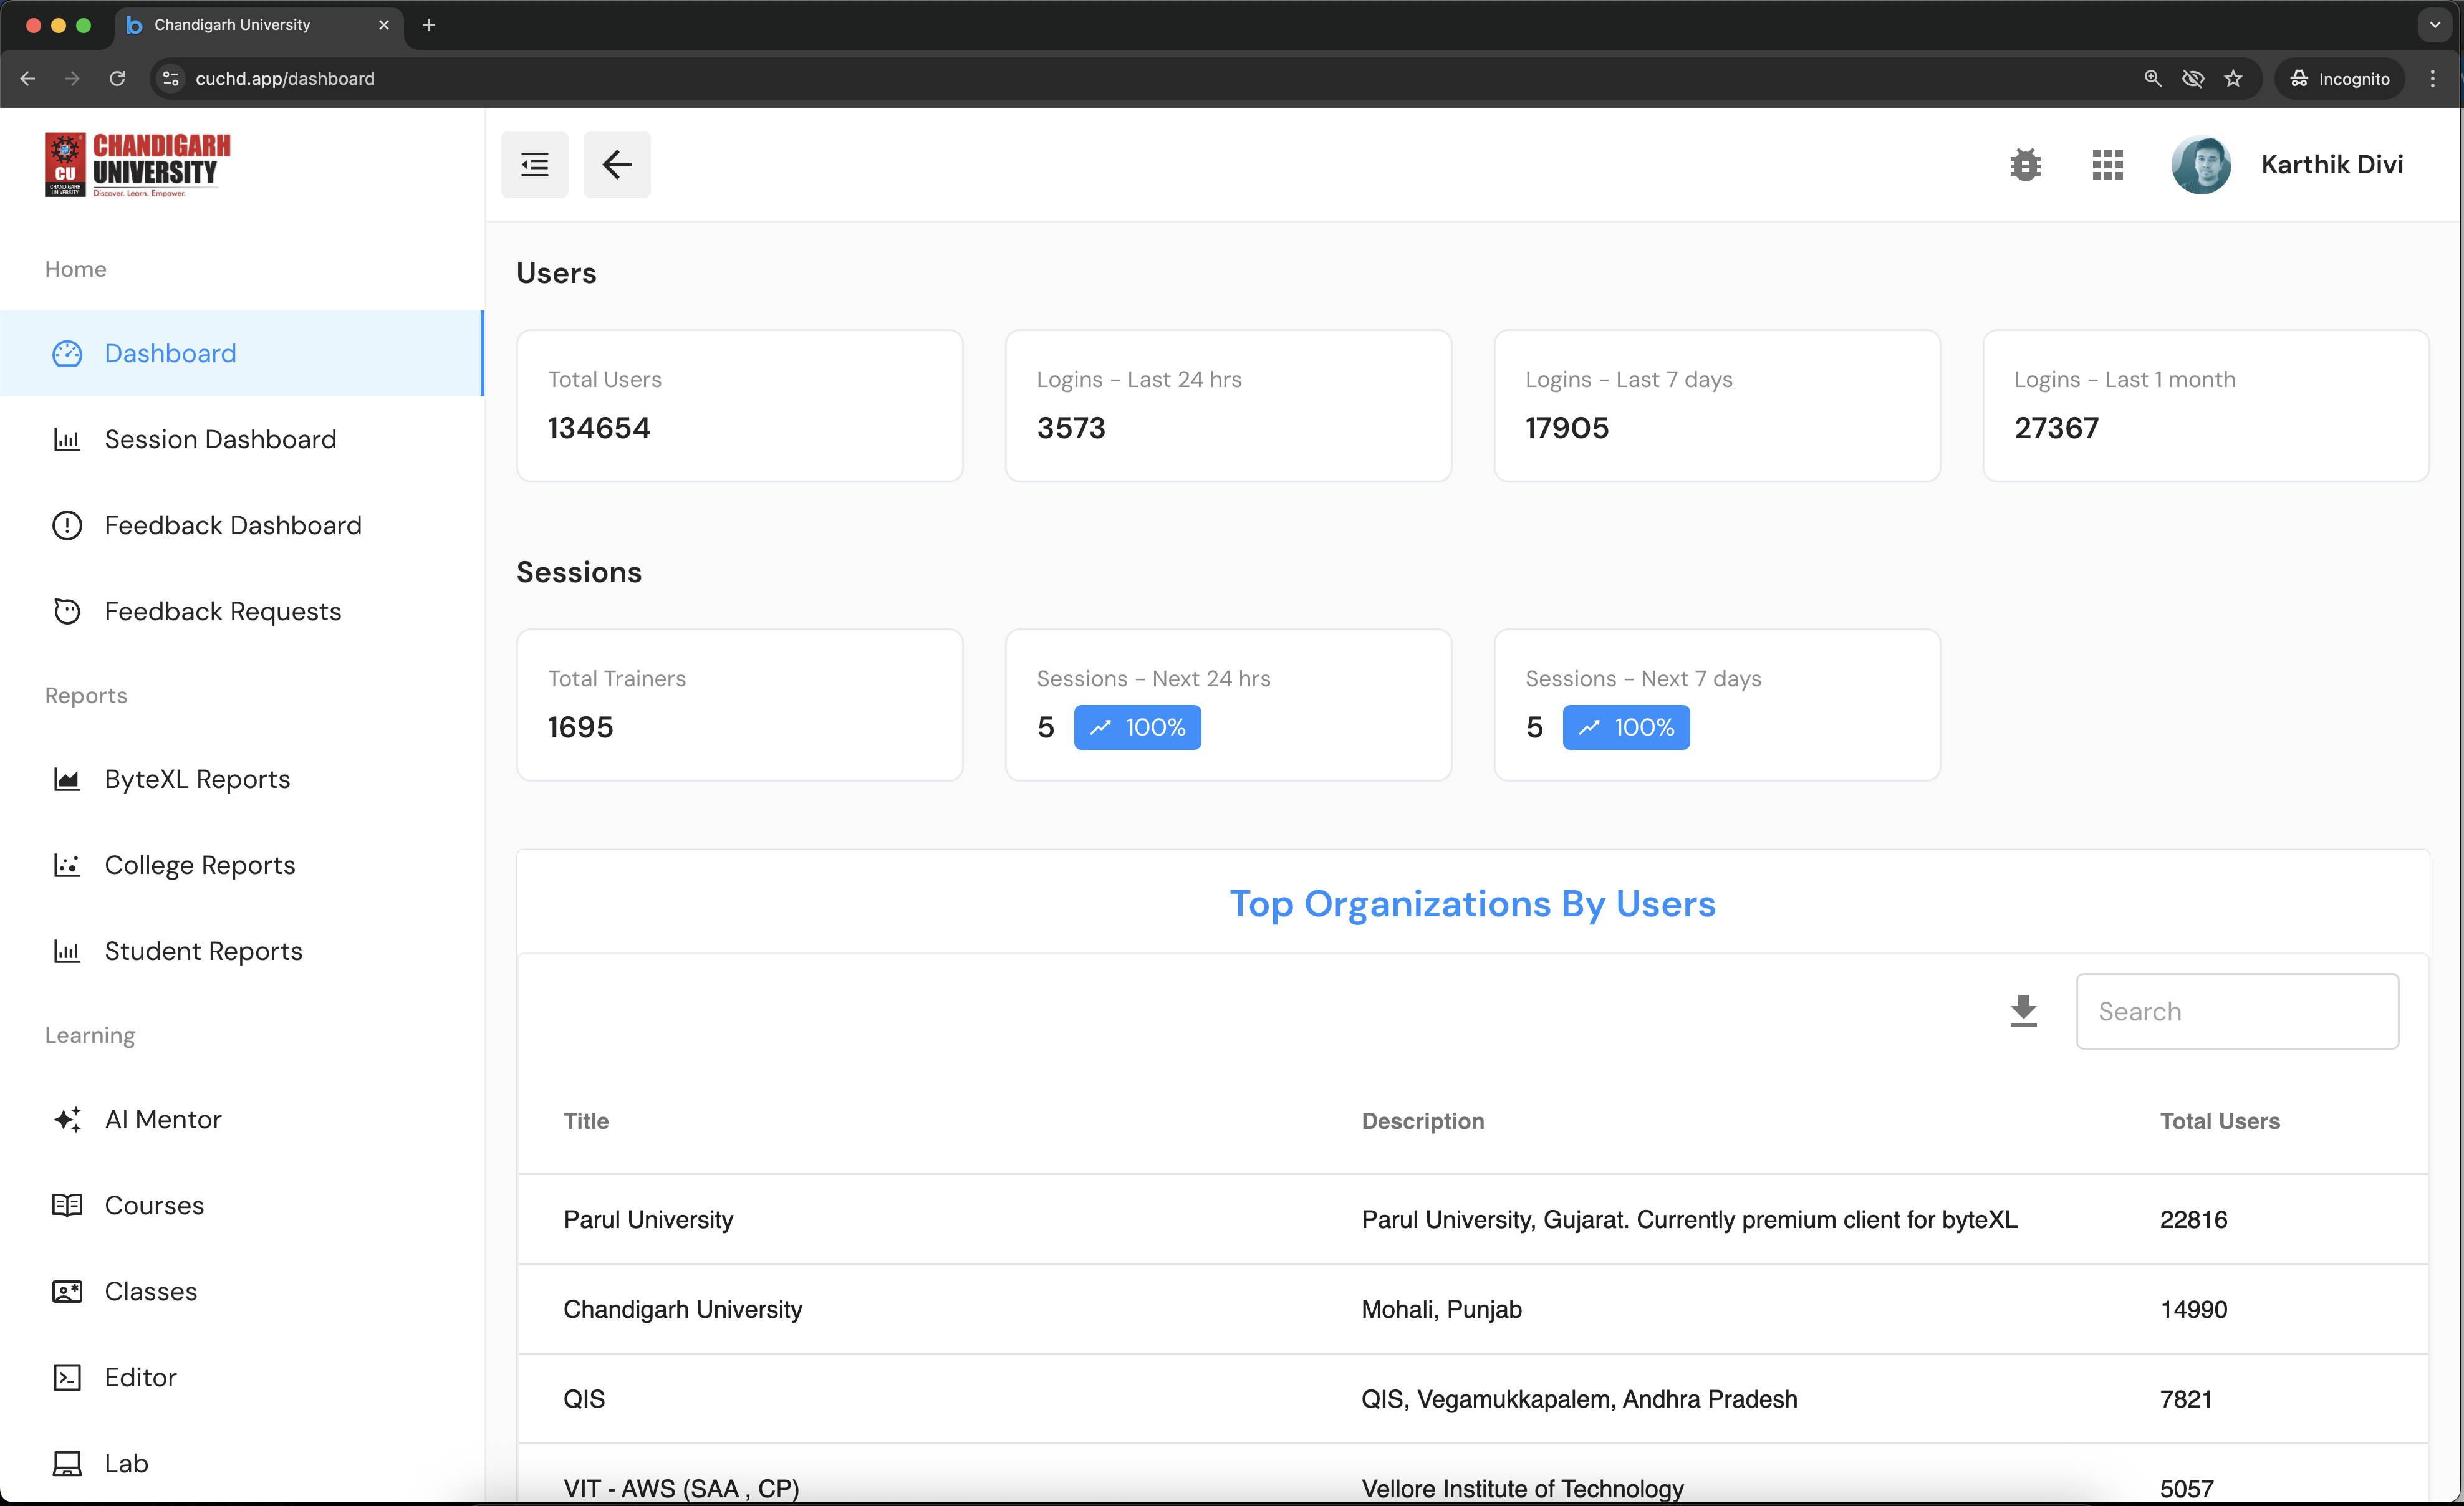Select College Reports in sidebar
The width and height of the screenshot is (2464, 1506).
[x=242, y=865]
